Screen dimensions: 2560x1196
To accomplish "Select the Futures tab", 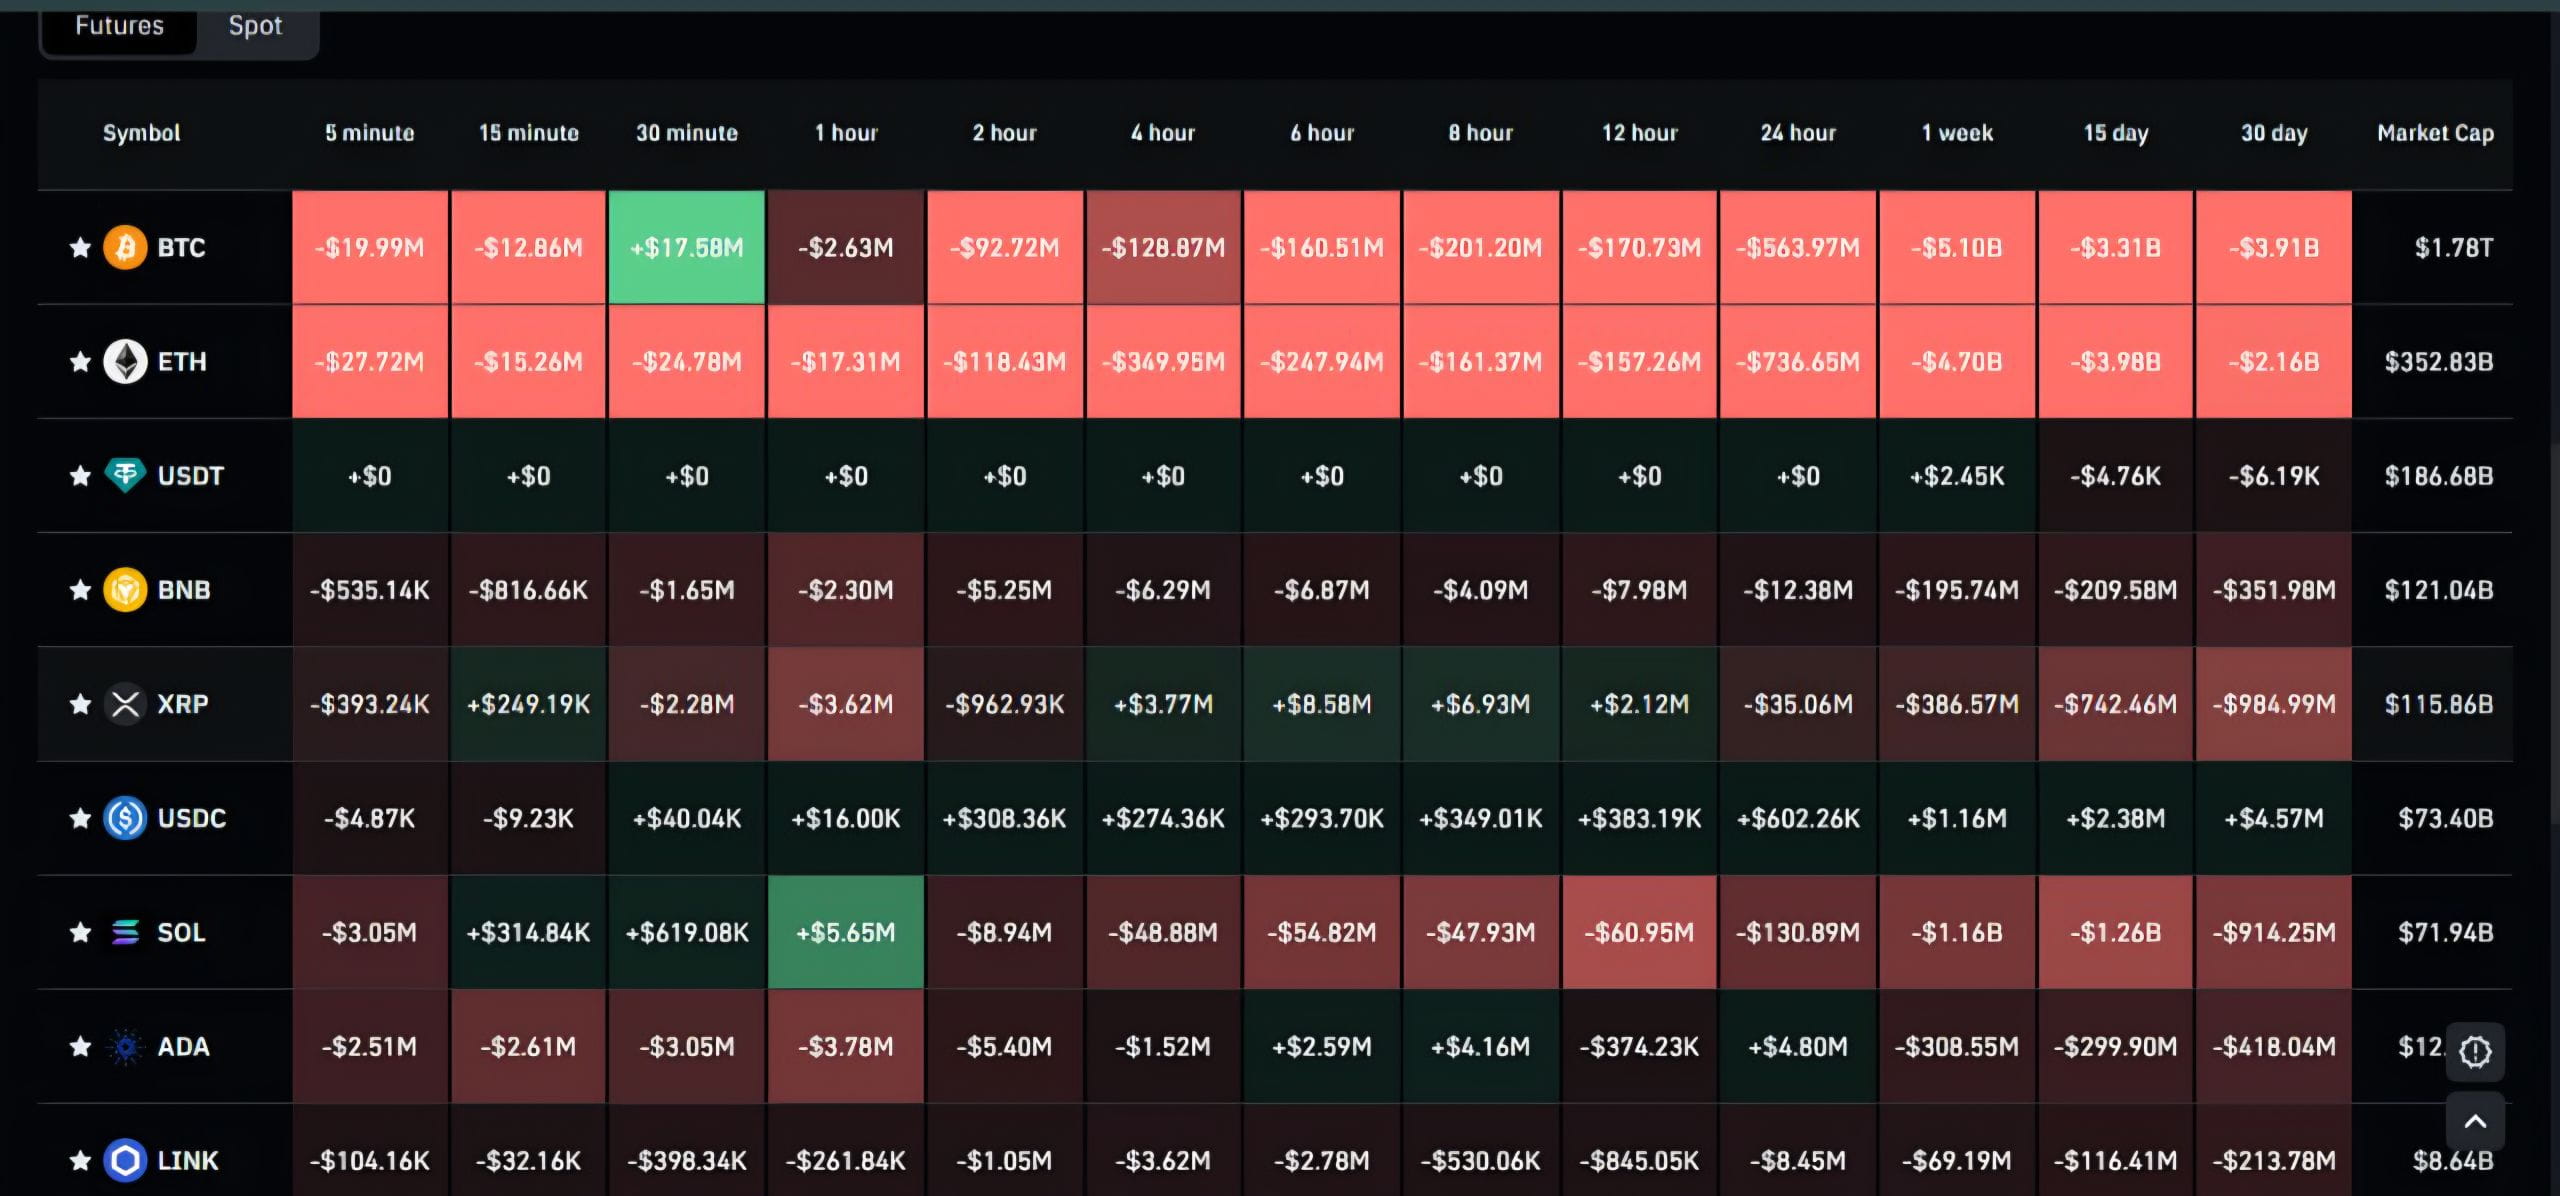I will click(x=119, y=26).
